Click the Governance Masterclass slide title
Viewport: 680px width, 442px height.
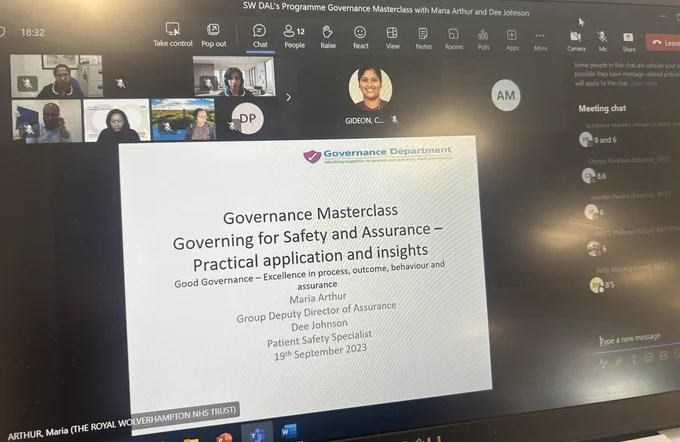[310, 214]
